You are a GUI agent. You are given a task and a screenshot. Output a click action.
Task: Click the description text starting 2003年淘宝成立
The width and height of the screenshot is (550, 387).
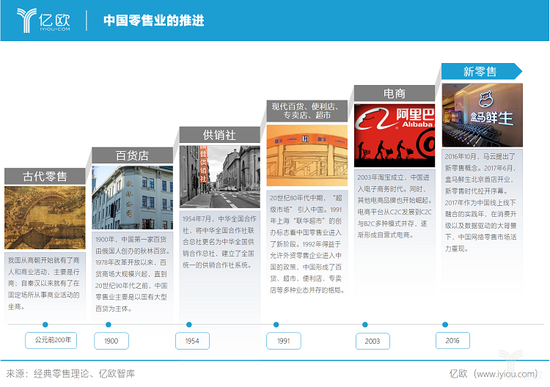click(x=394, y=206)
